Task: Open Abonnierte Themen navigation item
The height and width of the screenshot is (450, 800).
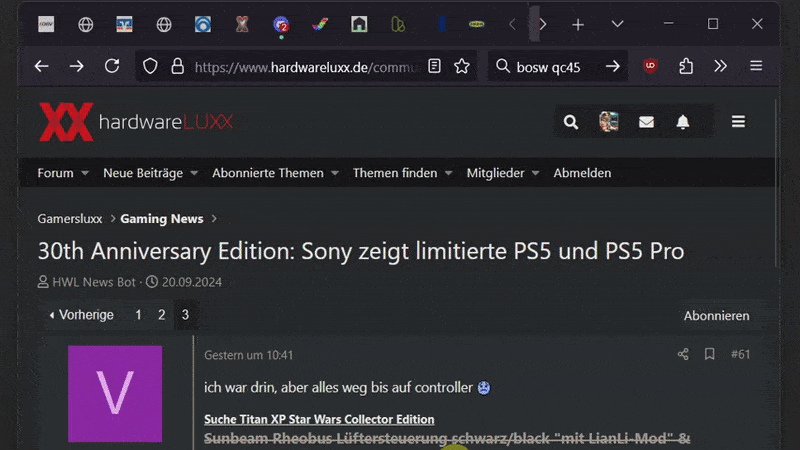Action: click(268, 173)
